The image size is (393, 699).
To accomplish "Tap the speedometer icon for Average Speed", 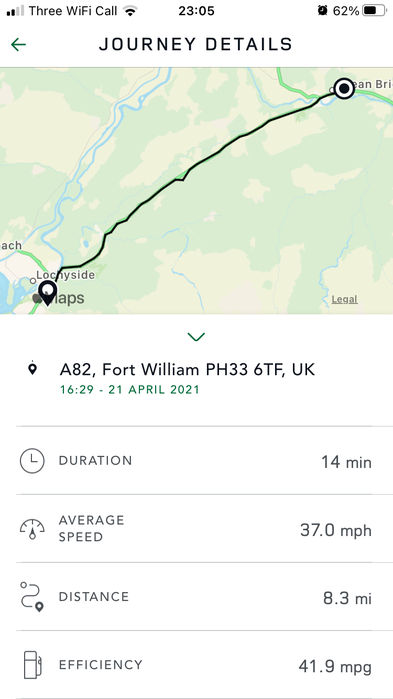I will pyautogui.click(x=32, y=529).
